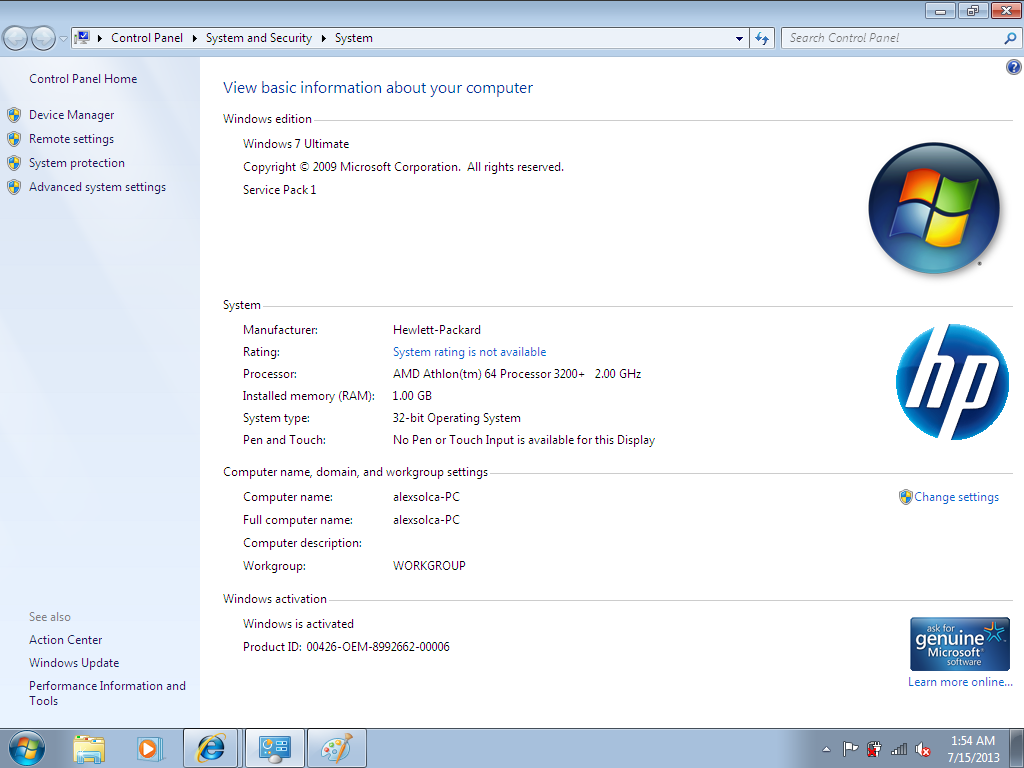This screenshot has width=1024, height=768.
Task: Click the Advanced system settings shield icon
Action: coord(14,188)
